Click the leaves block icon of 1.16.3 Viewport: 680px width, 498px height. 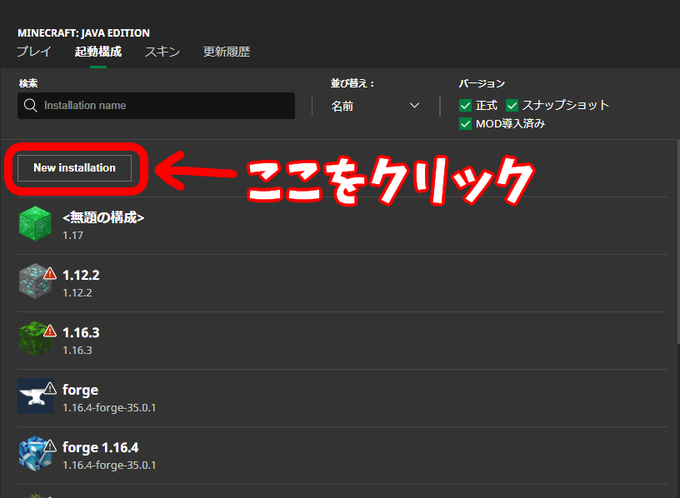(35, 338)
